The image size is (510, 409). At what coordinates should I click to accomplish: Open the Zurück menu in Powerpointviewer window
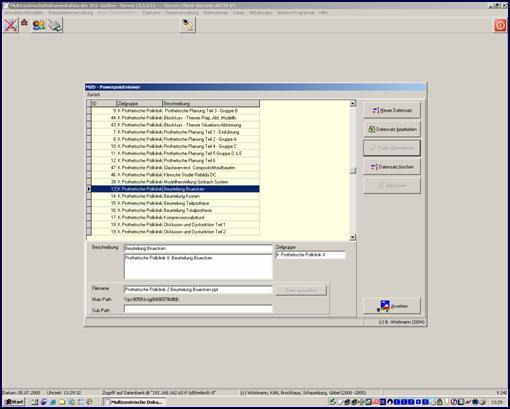[93, 95]
